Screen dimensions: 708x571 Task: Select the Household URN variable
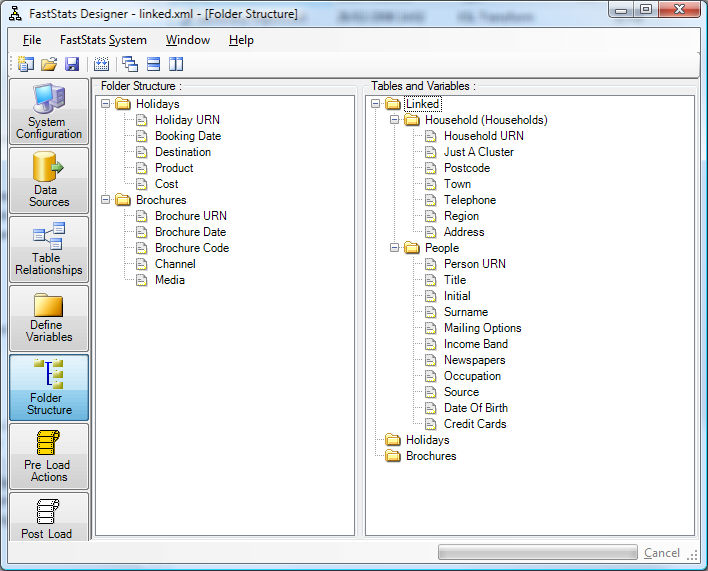point(484,136)
